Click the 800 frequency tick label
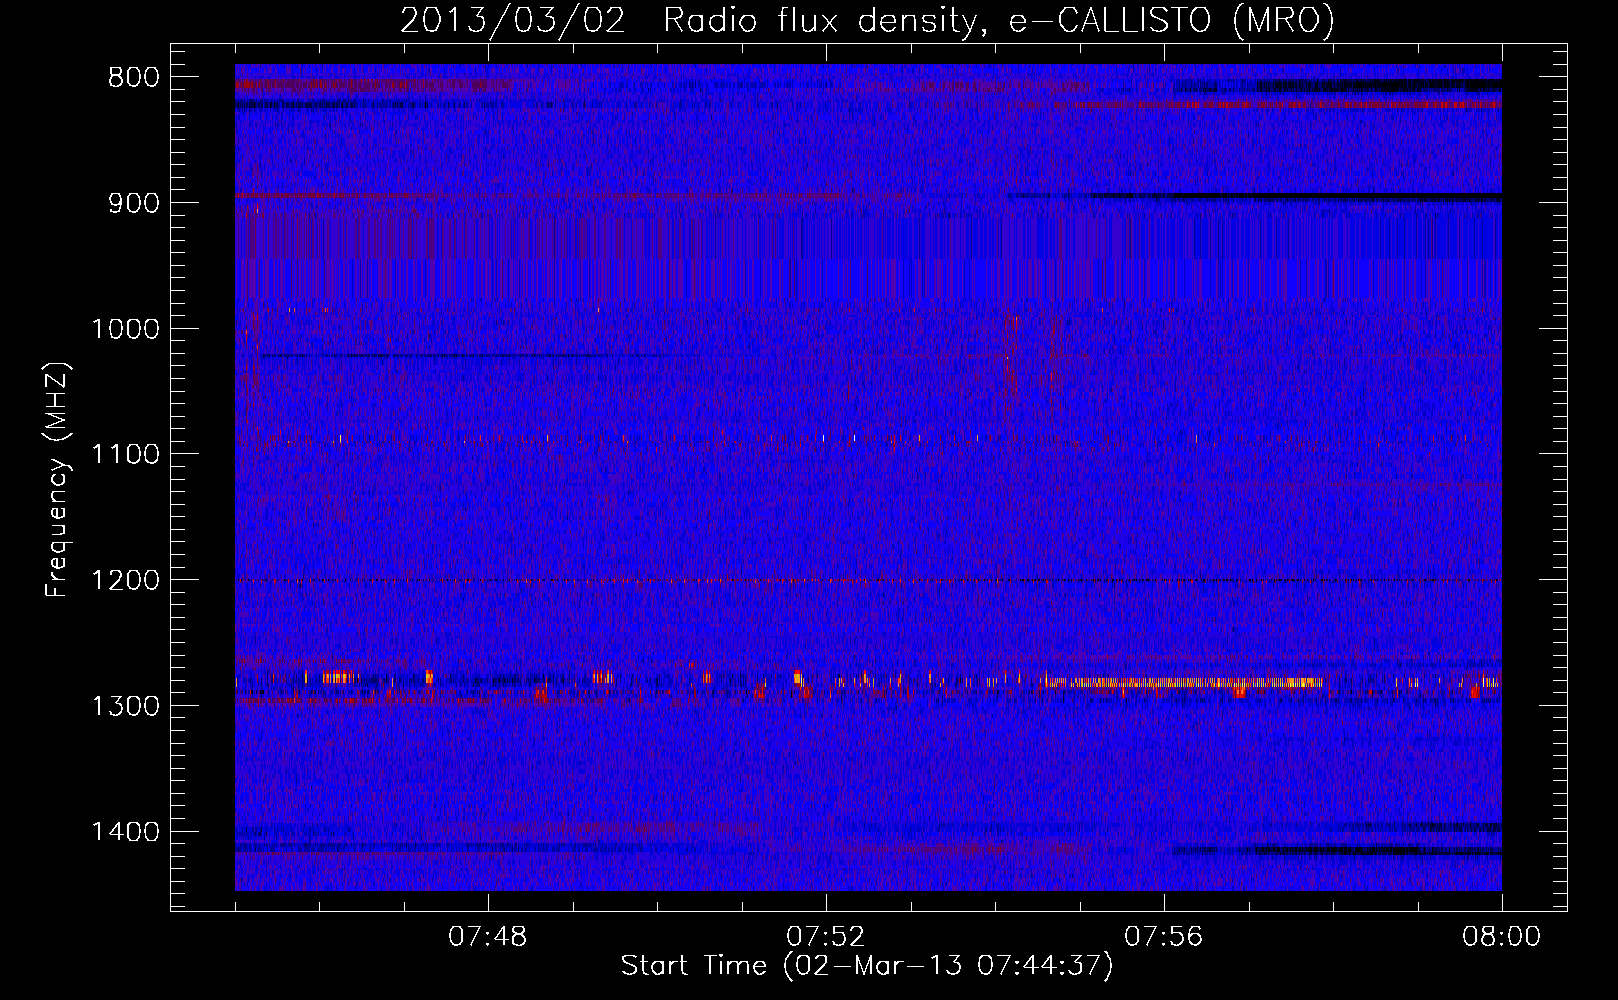The width and height of the screenshot is (1618, 1000). 133,78
